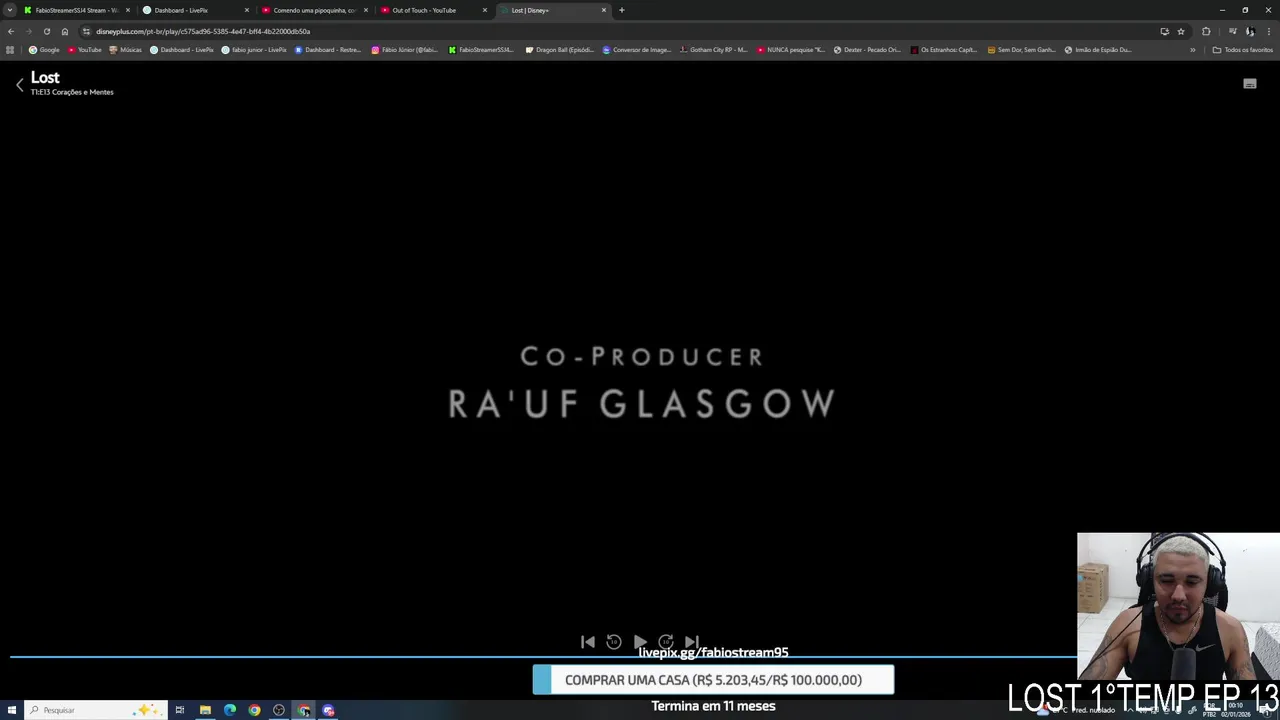Switch to Comendo uma pipoquinha tab

point(314,10)
